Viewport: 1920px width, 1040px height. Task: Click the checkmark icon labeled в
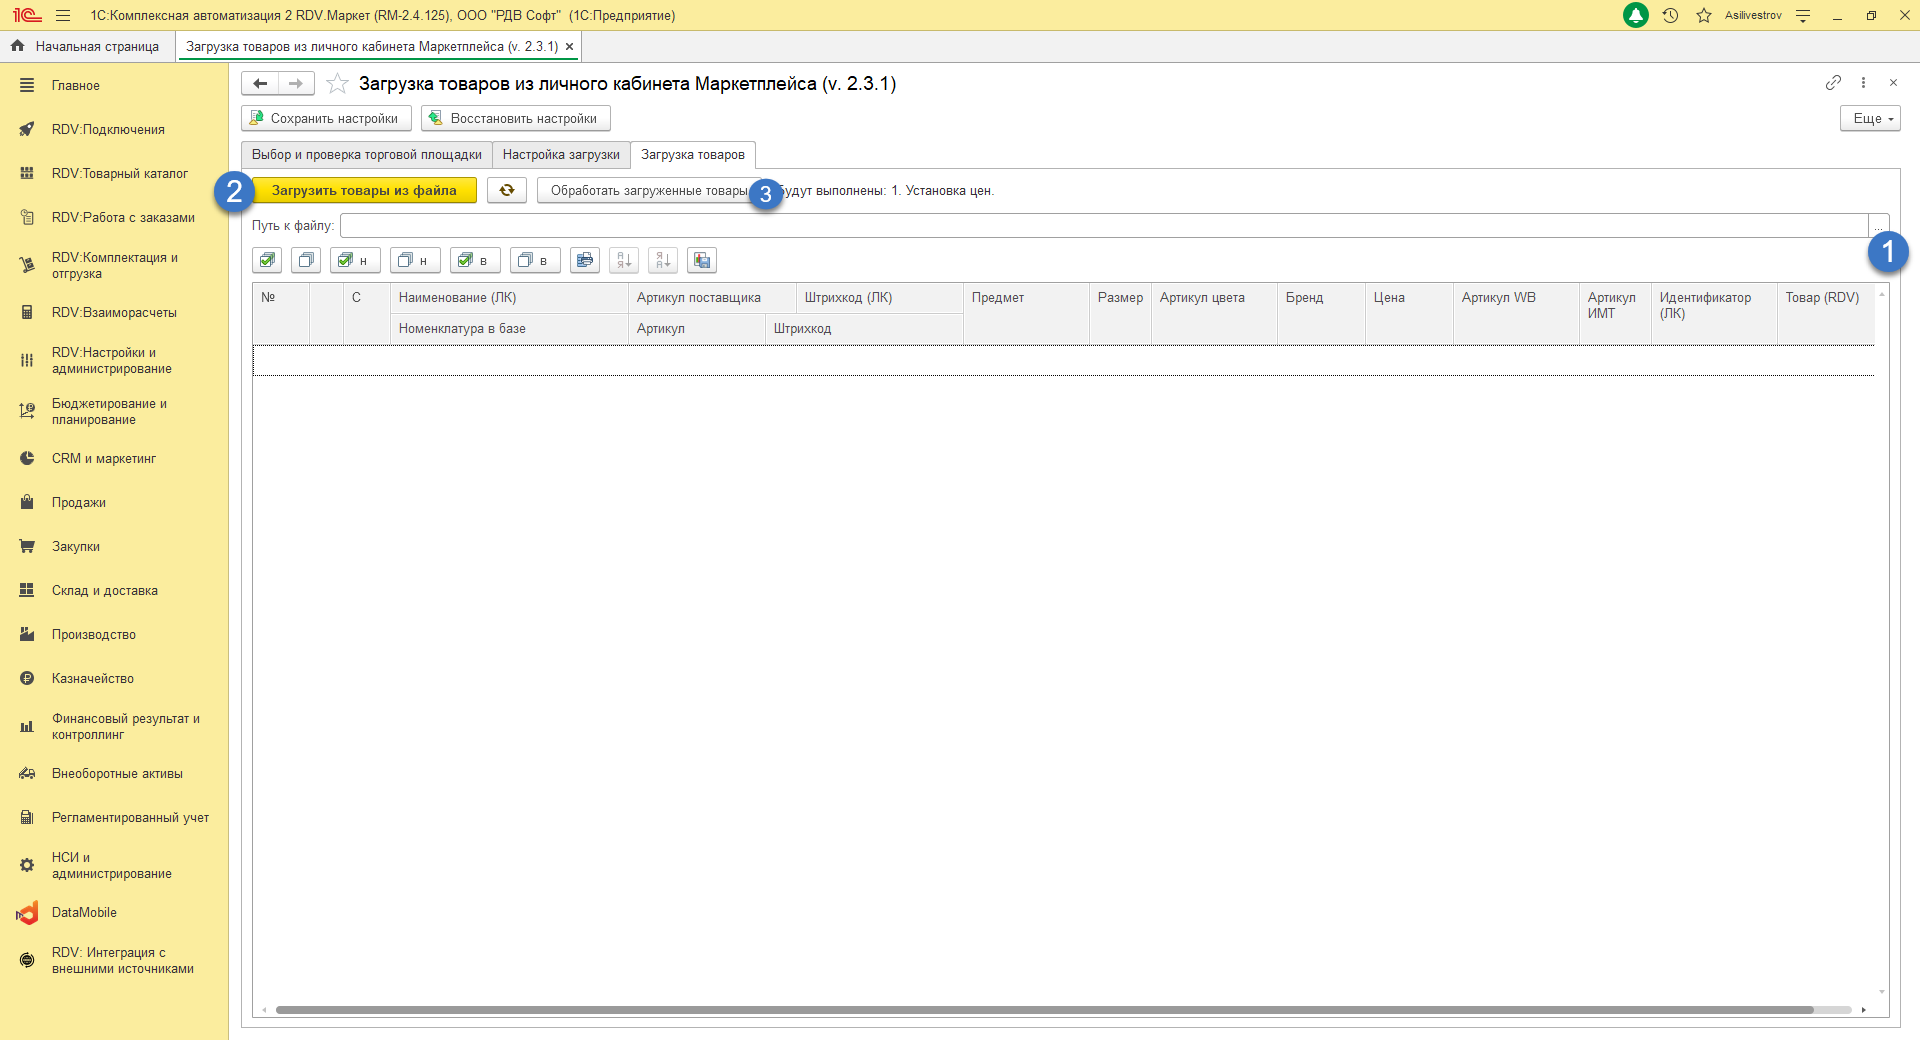[x=475, y=260]
